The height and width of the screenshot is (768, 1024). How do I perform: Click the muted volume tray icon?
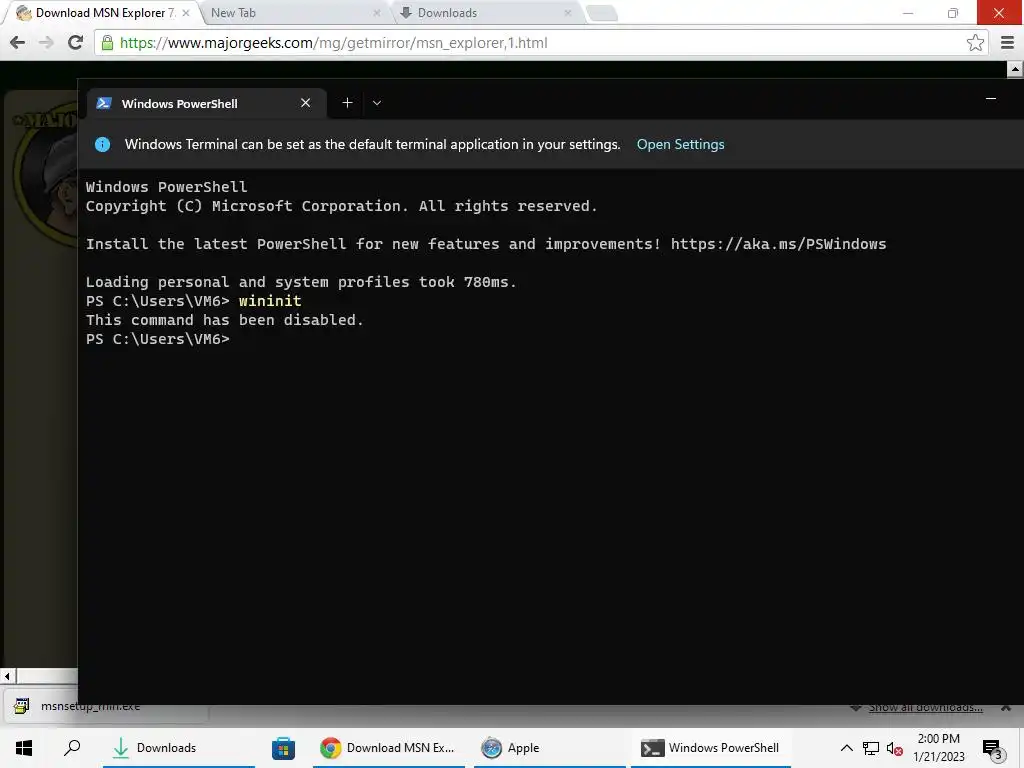pos(894,748)
